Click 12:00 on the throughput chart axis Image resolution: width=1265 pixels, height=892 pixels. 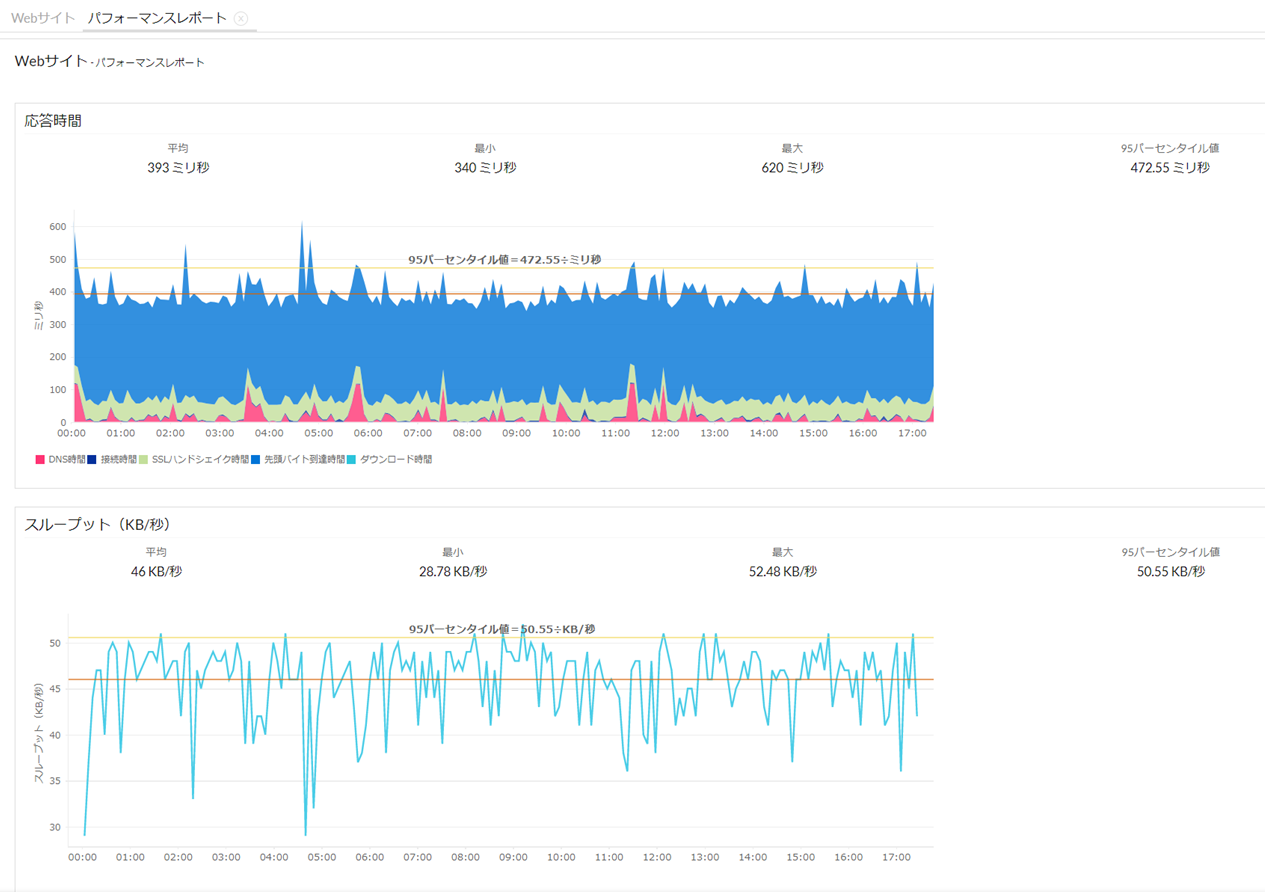tap(657, 857)
